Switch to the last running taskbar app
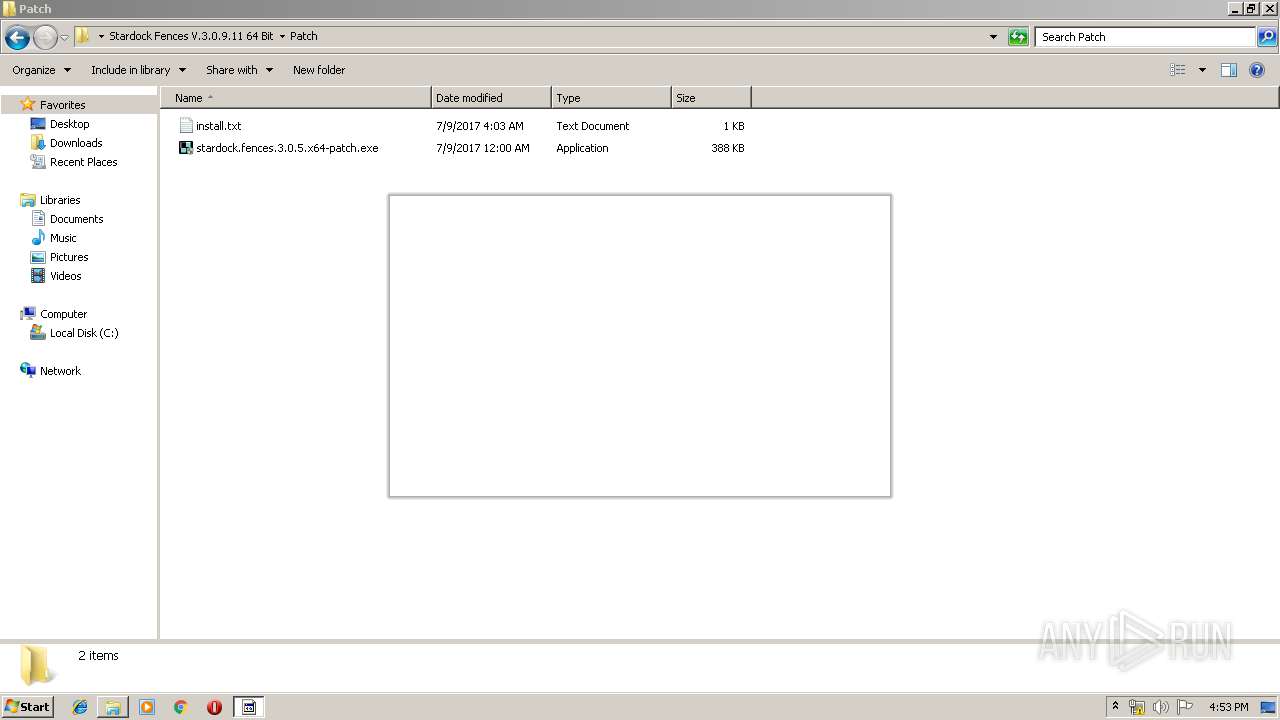 [249, 707]
